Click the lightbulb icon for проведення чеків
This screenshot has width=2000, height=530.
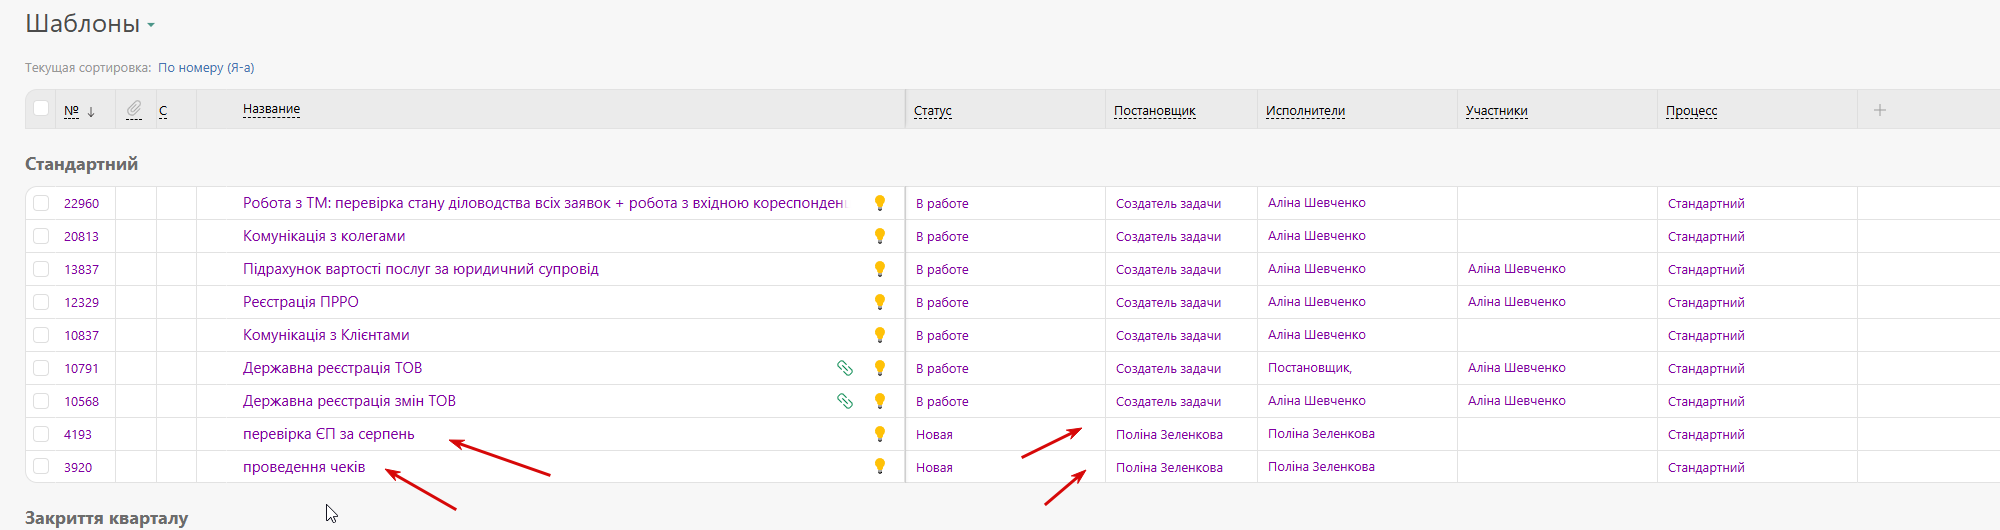[880, 466]
